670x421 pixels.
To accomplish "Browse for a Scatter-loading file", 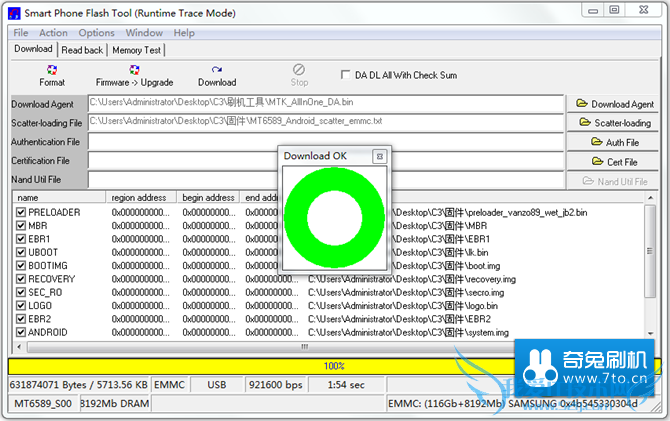I will tap(612, 123).
